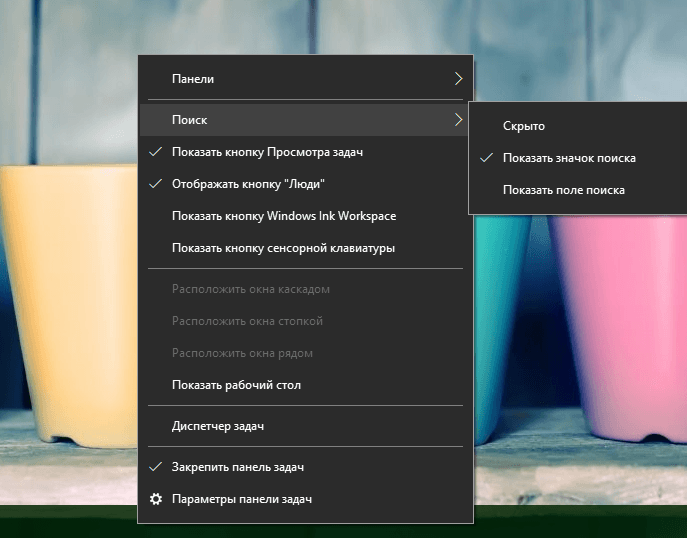
Task: Select Показать значок поиска option
Action: [x=578, y=158]
